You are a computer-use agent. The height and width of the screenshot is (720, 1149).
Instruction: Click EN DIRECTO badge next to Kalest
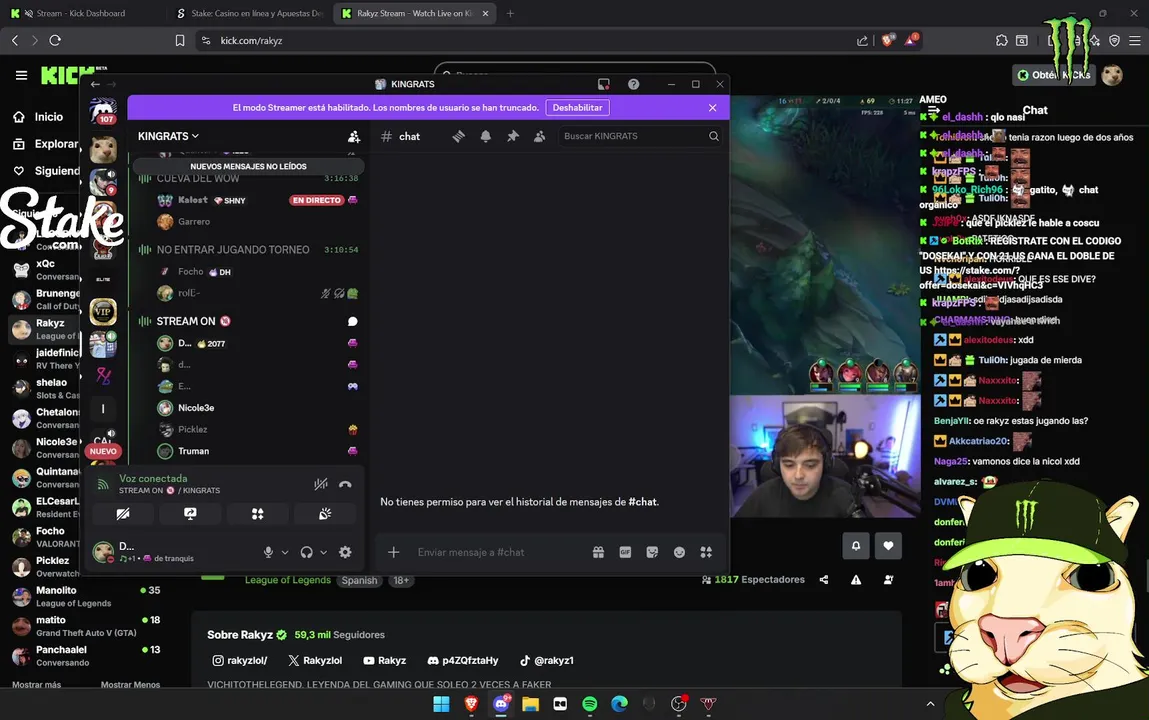pos(317,200)
